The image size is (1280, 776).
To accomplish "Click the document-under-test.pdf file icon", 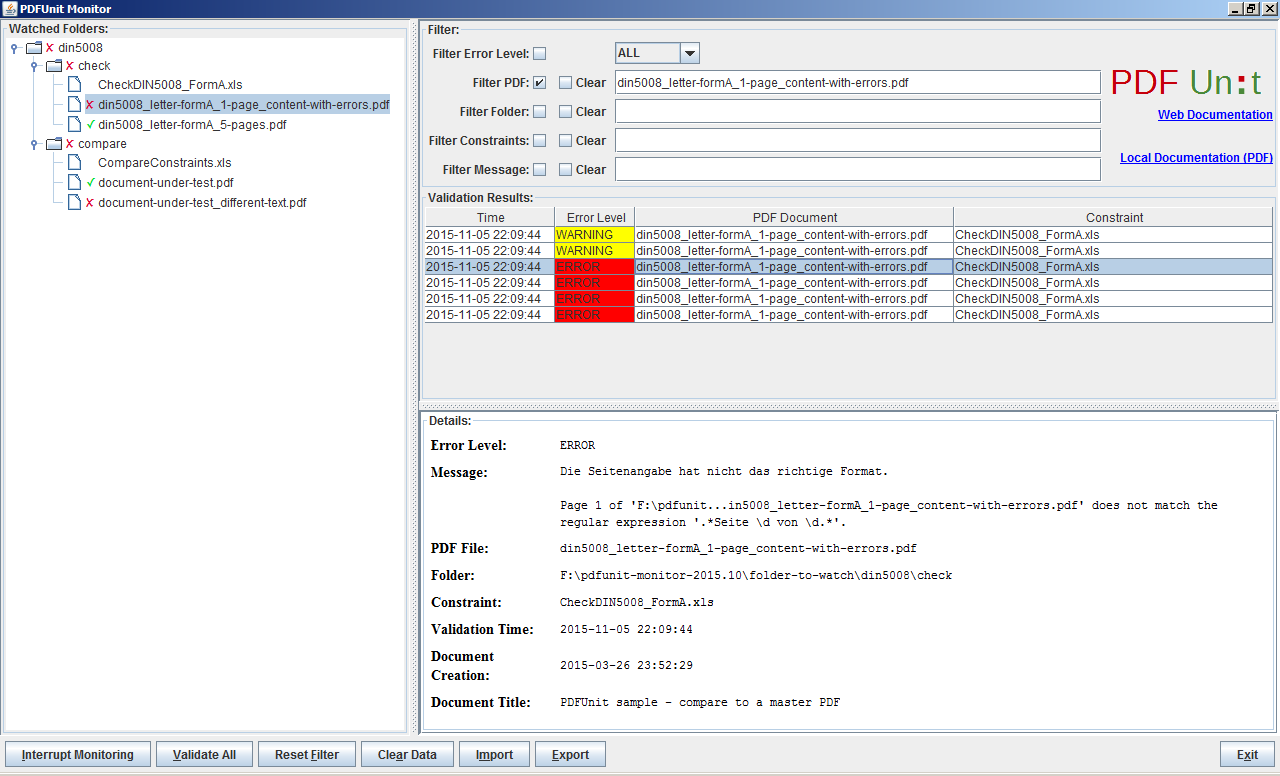I will tap(74, 183).
